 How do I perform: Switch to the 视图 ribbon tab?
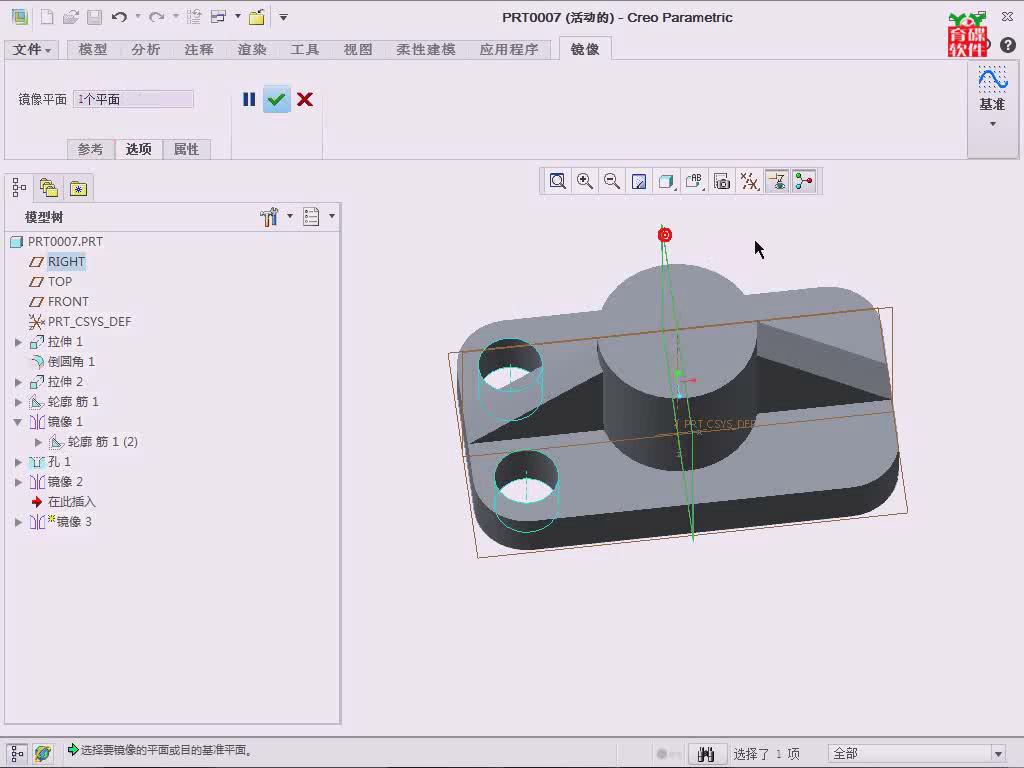[x=358, y=50]
